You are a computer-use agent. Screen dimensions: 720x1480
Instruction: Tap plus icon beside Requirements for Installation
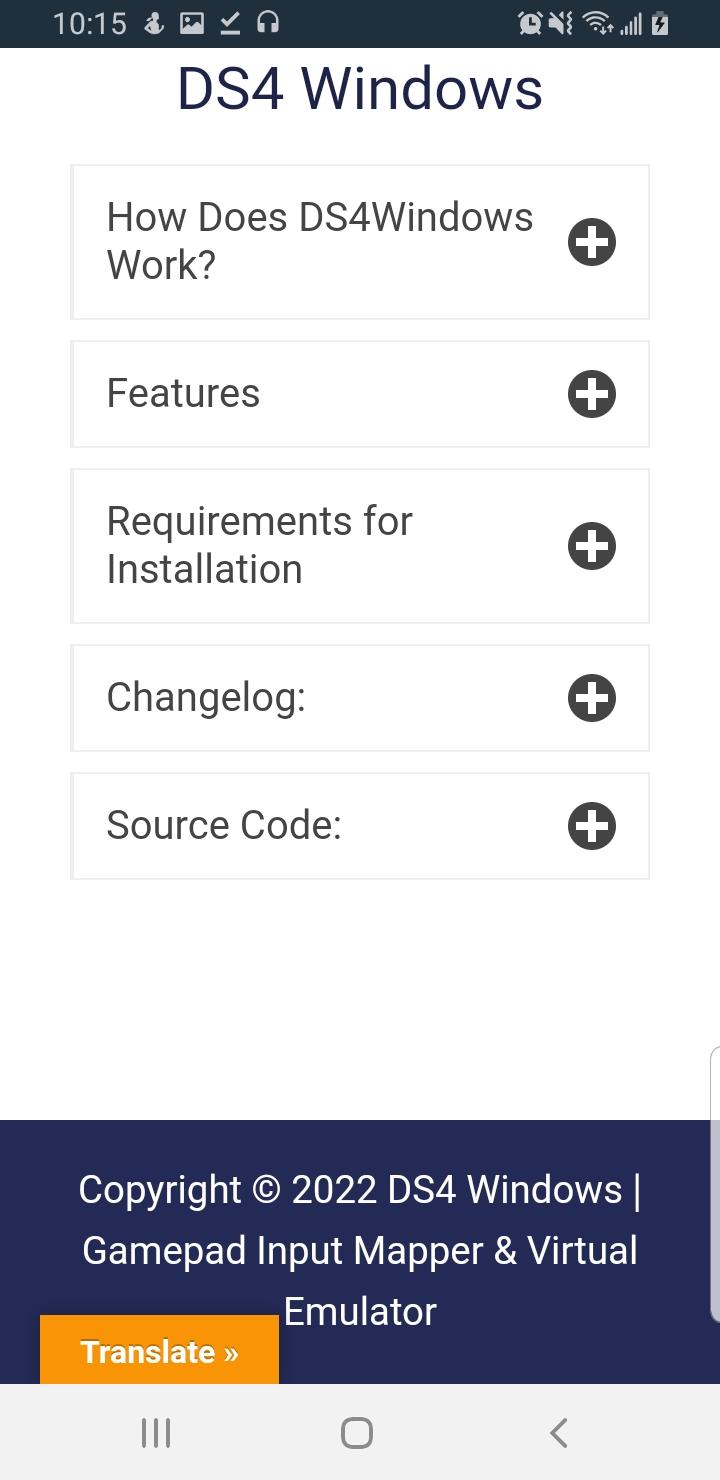pyautogui.click(x=592, y=546)
